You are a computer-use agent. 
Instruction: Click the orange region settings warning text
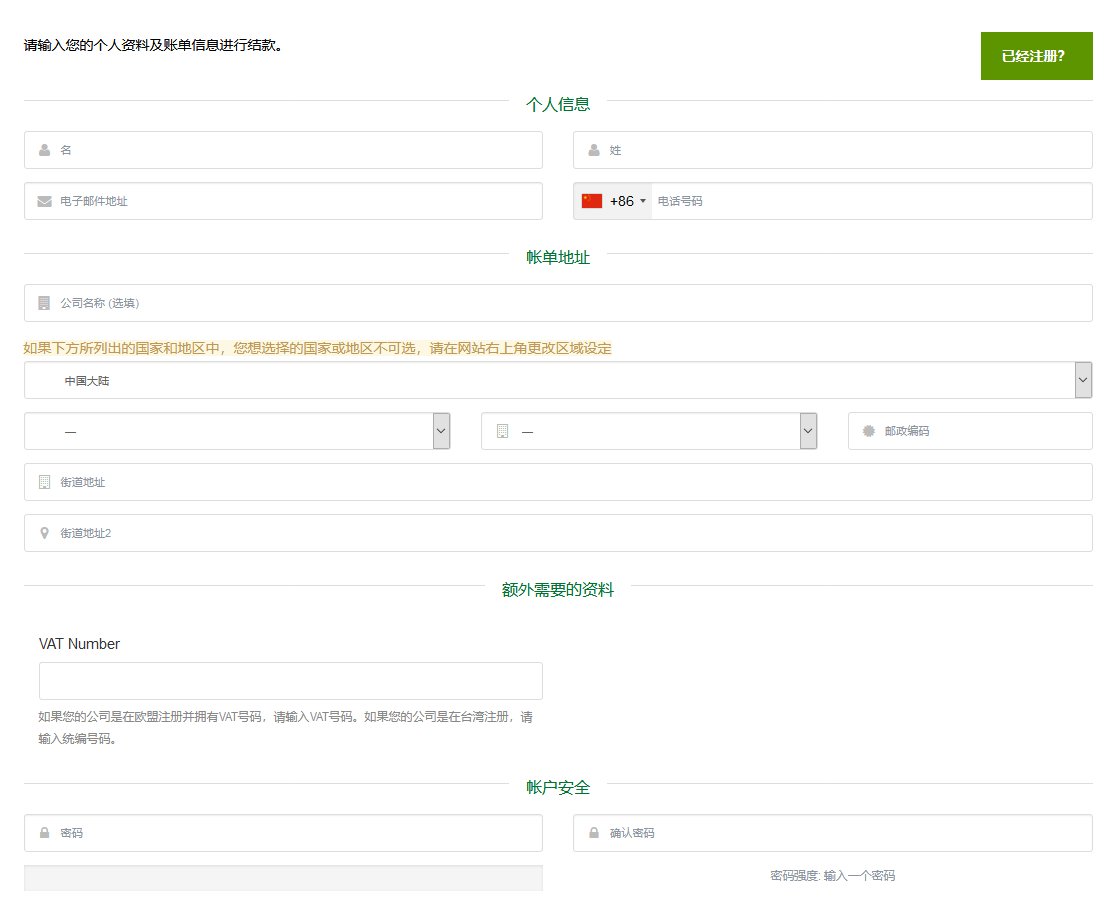click(316, 348)
